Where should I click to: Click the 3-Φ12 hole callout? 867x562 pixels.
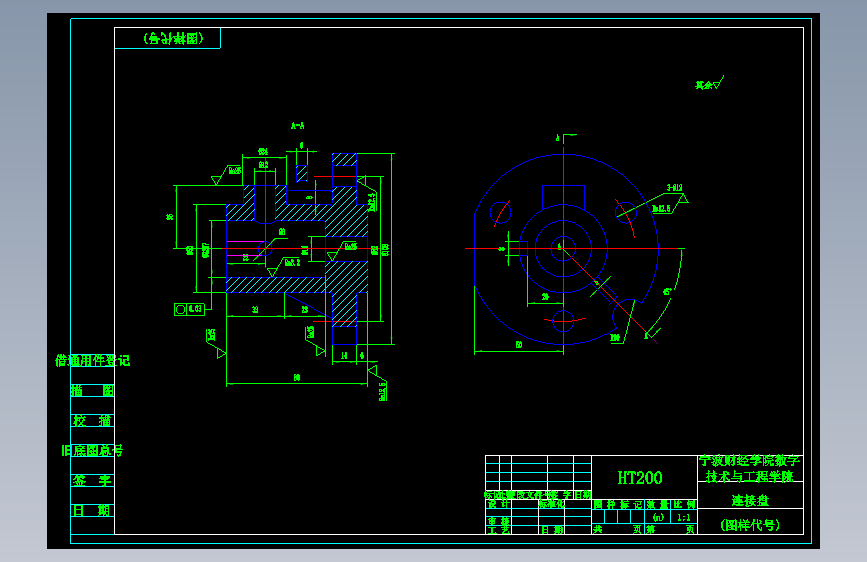(675, 188)
